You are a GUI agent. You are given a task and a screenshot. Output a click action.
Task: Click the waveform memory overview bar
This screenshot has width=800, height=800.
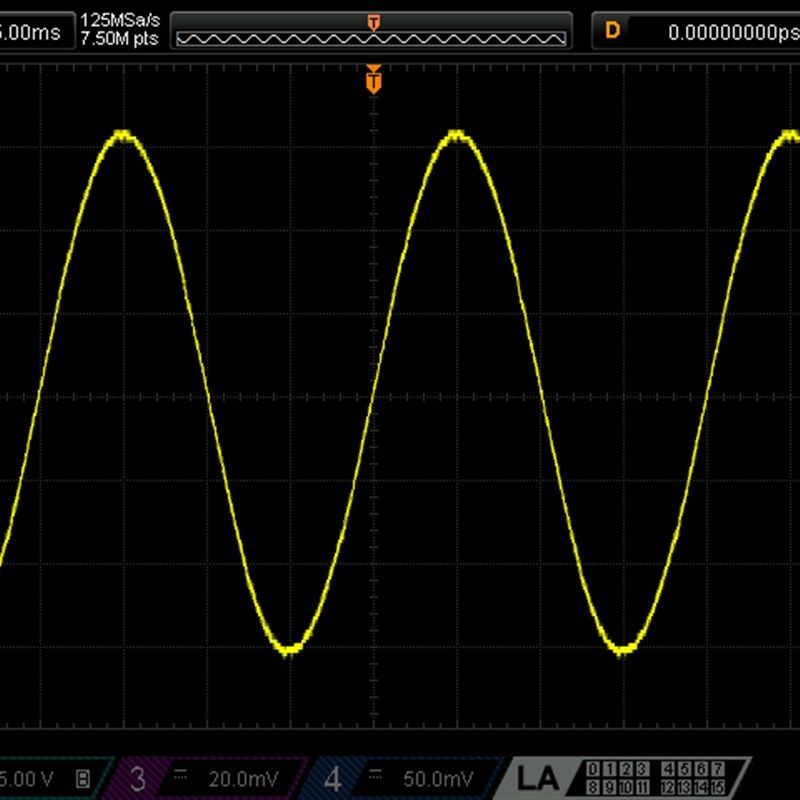click(371, 31)
